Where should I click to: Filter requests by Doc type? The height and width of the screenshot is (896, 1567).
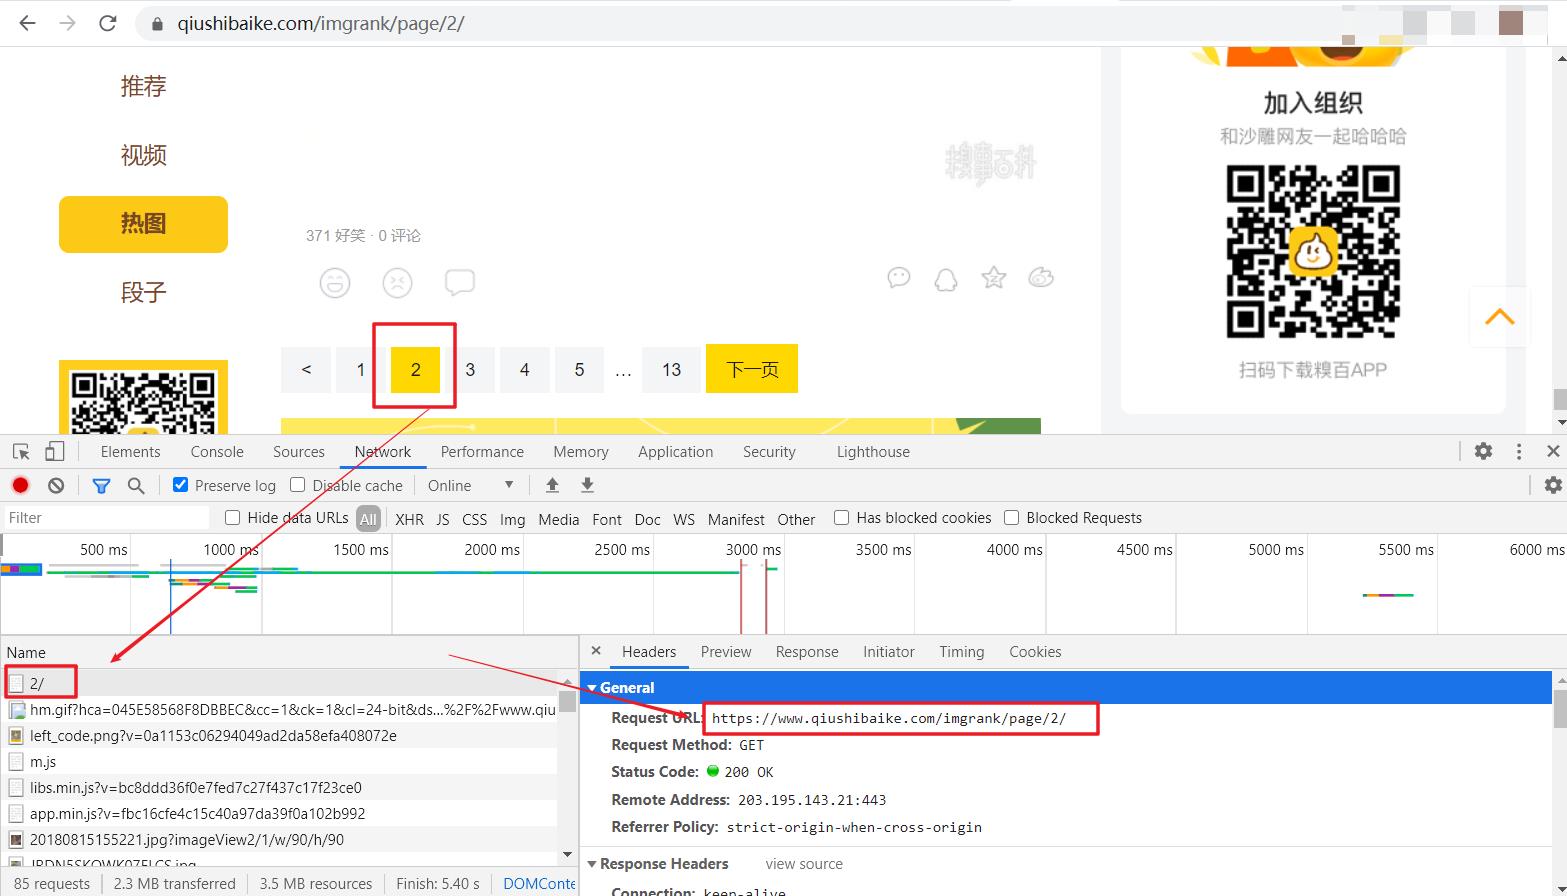pyautogui.click(x=648, y=519)
